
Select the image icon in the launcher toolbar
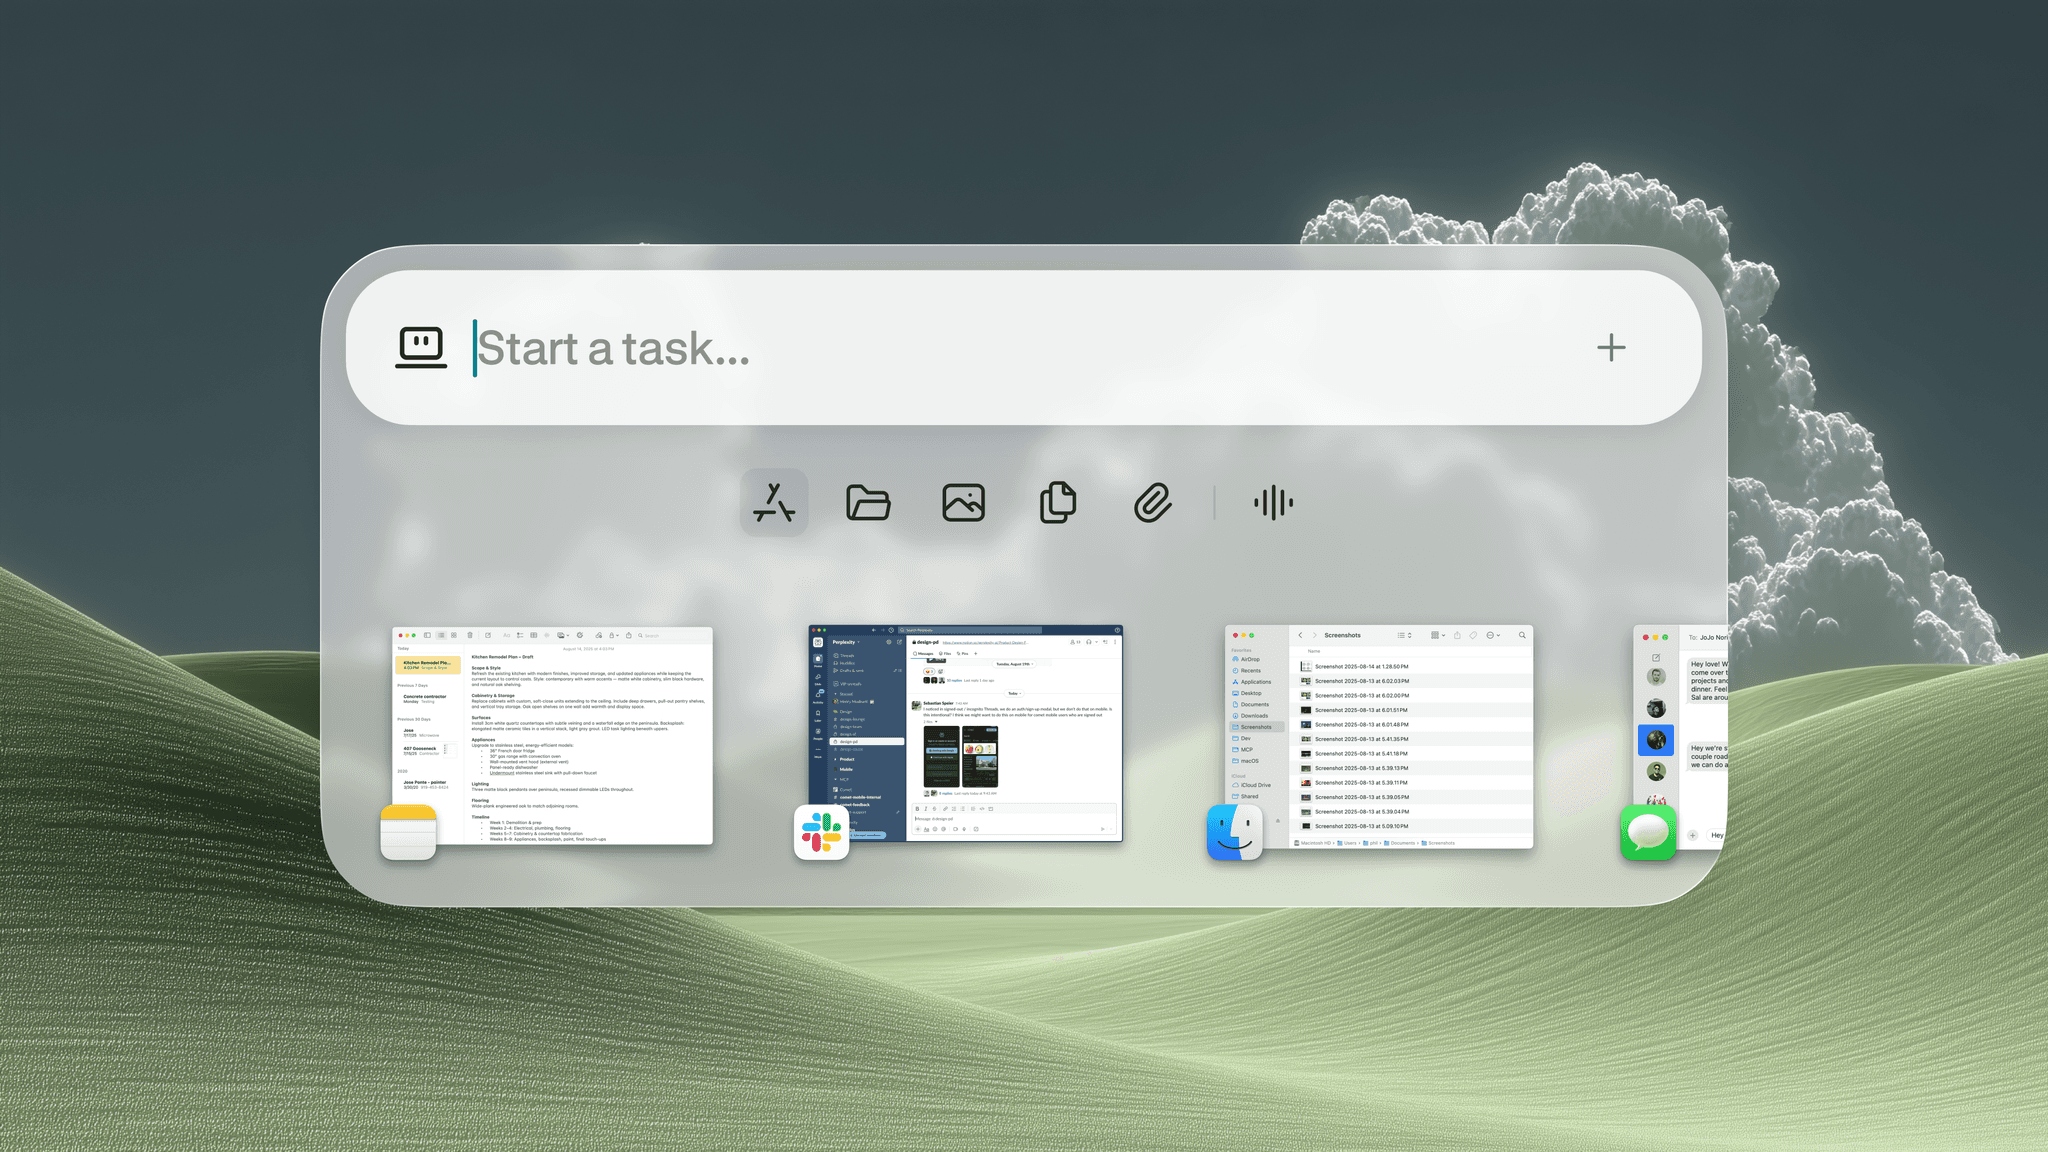tap(963, 503)
